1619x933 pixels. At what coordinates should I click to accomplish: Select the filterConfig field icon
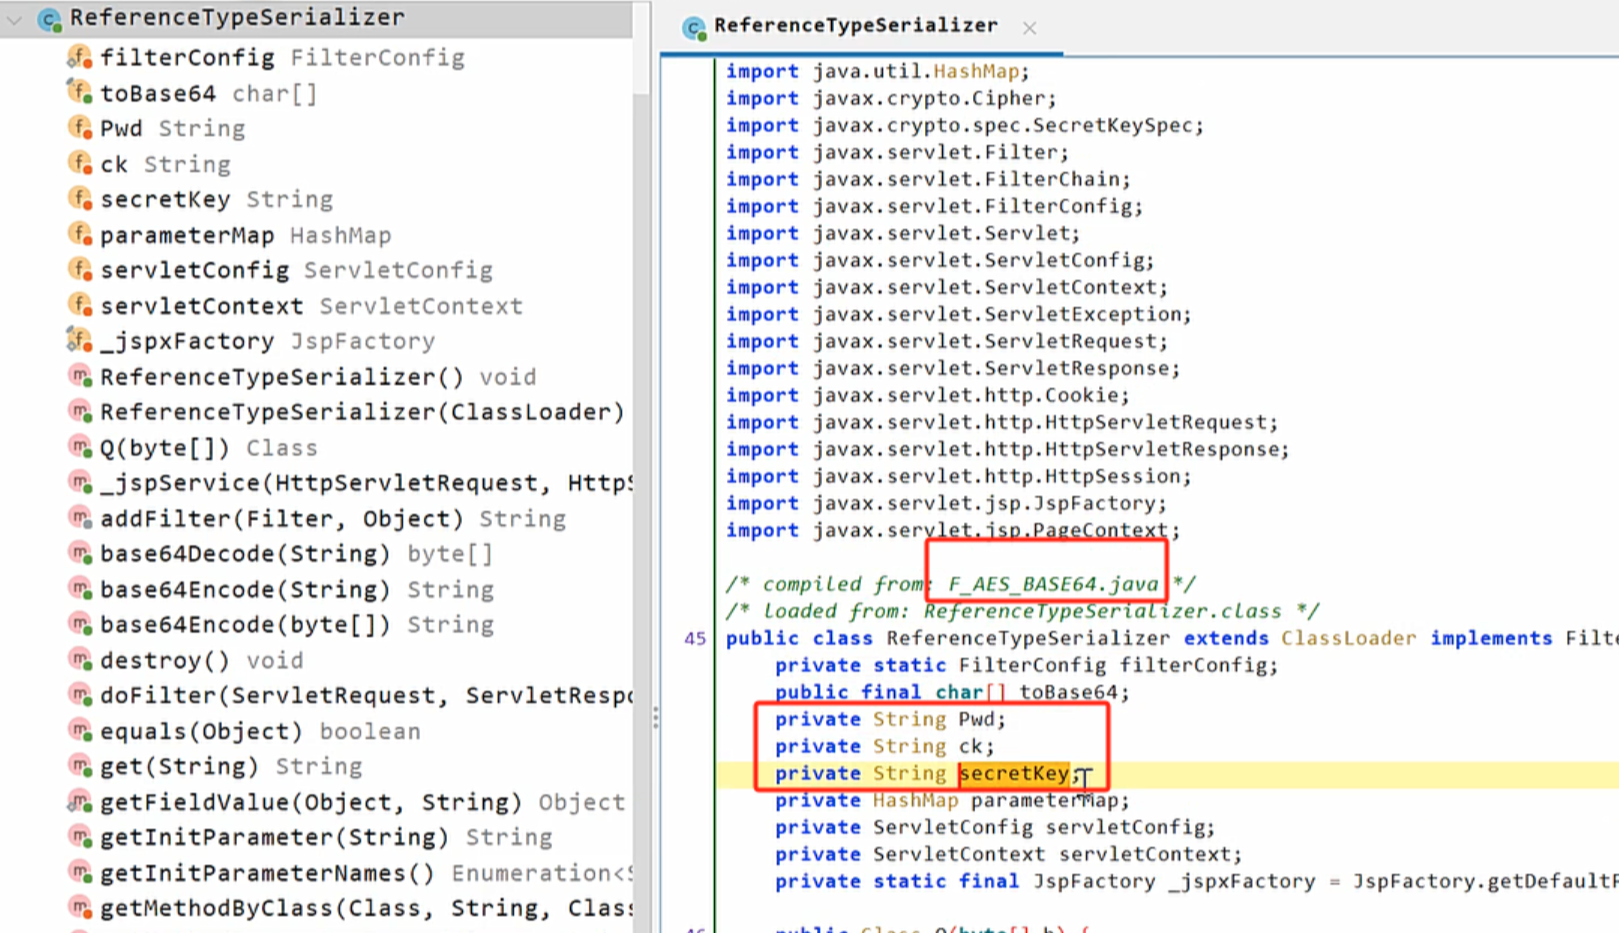point(80,58)
